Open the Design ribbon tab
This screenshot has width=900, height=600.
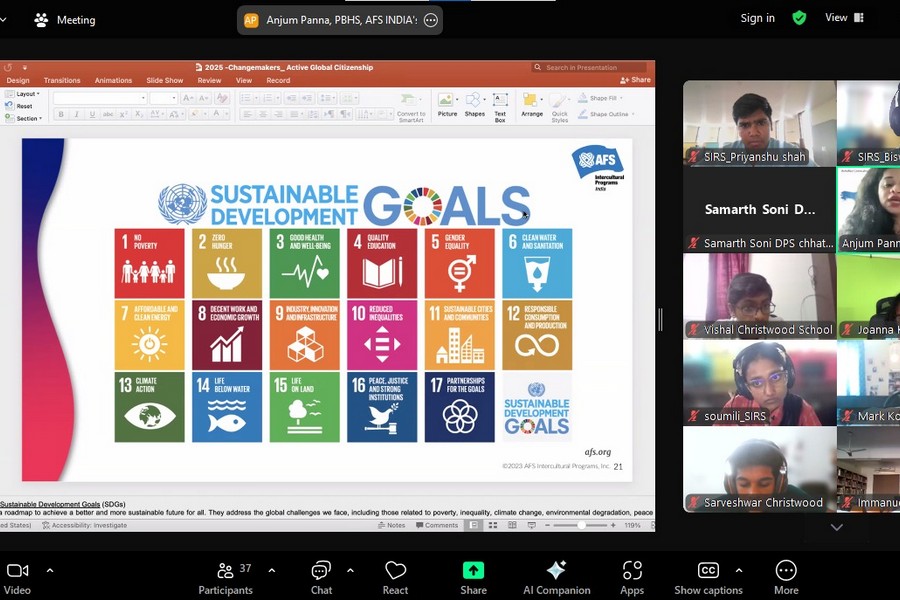[18, 80]
